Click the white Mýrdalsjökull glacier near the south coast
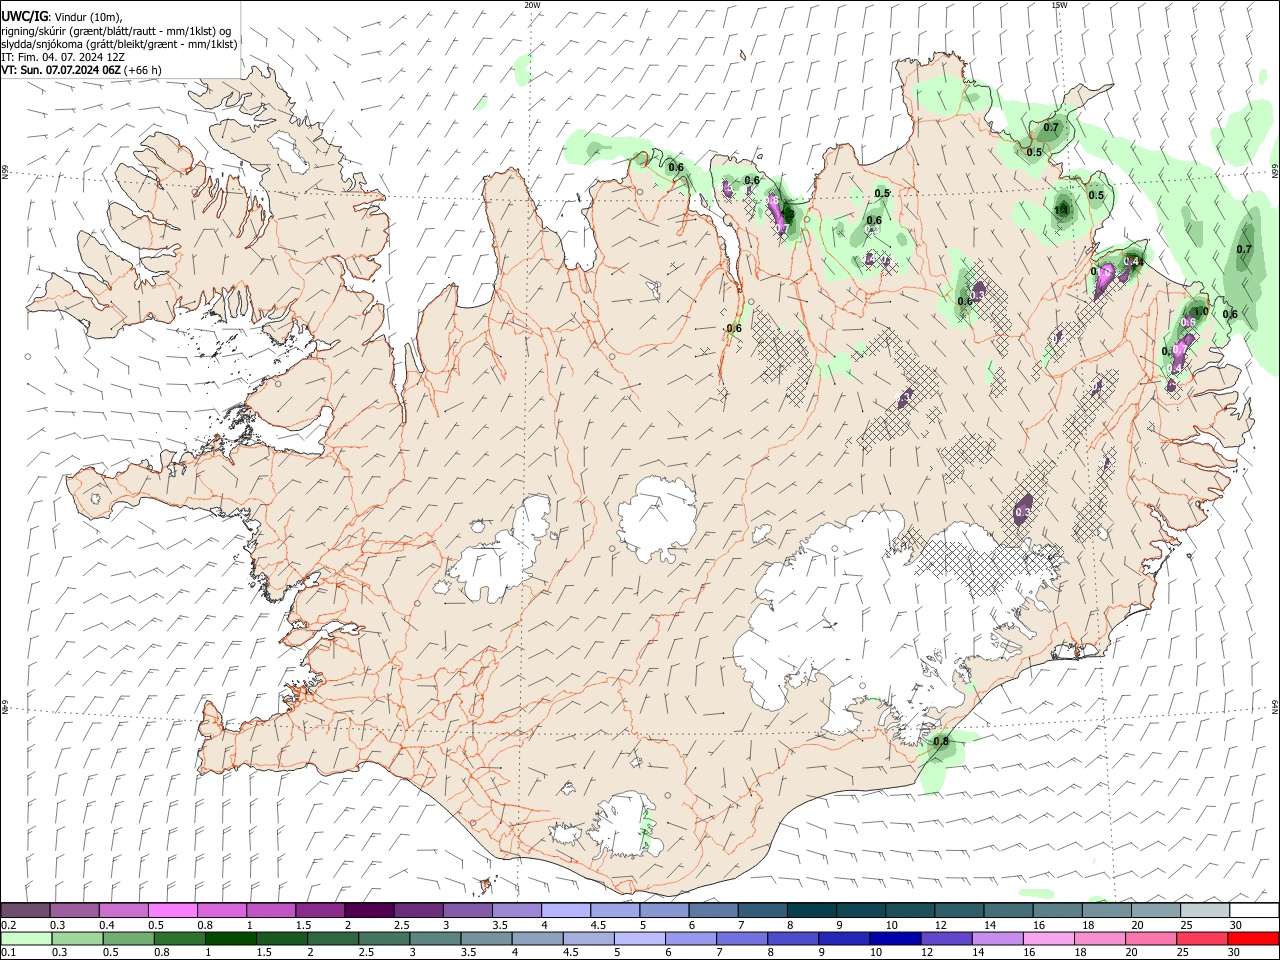1280x960 pixels. click(625, 825)
